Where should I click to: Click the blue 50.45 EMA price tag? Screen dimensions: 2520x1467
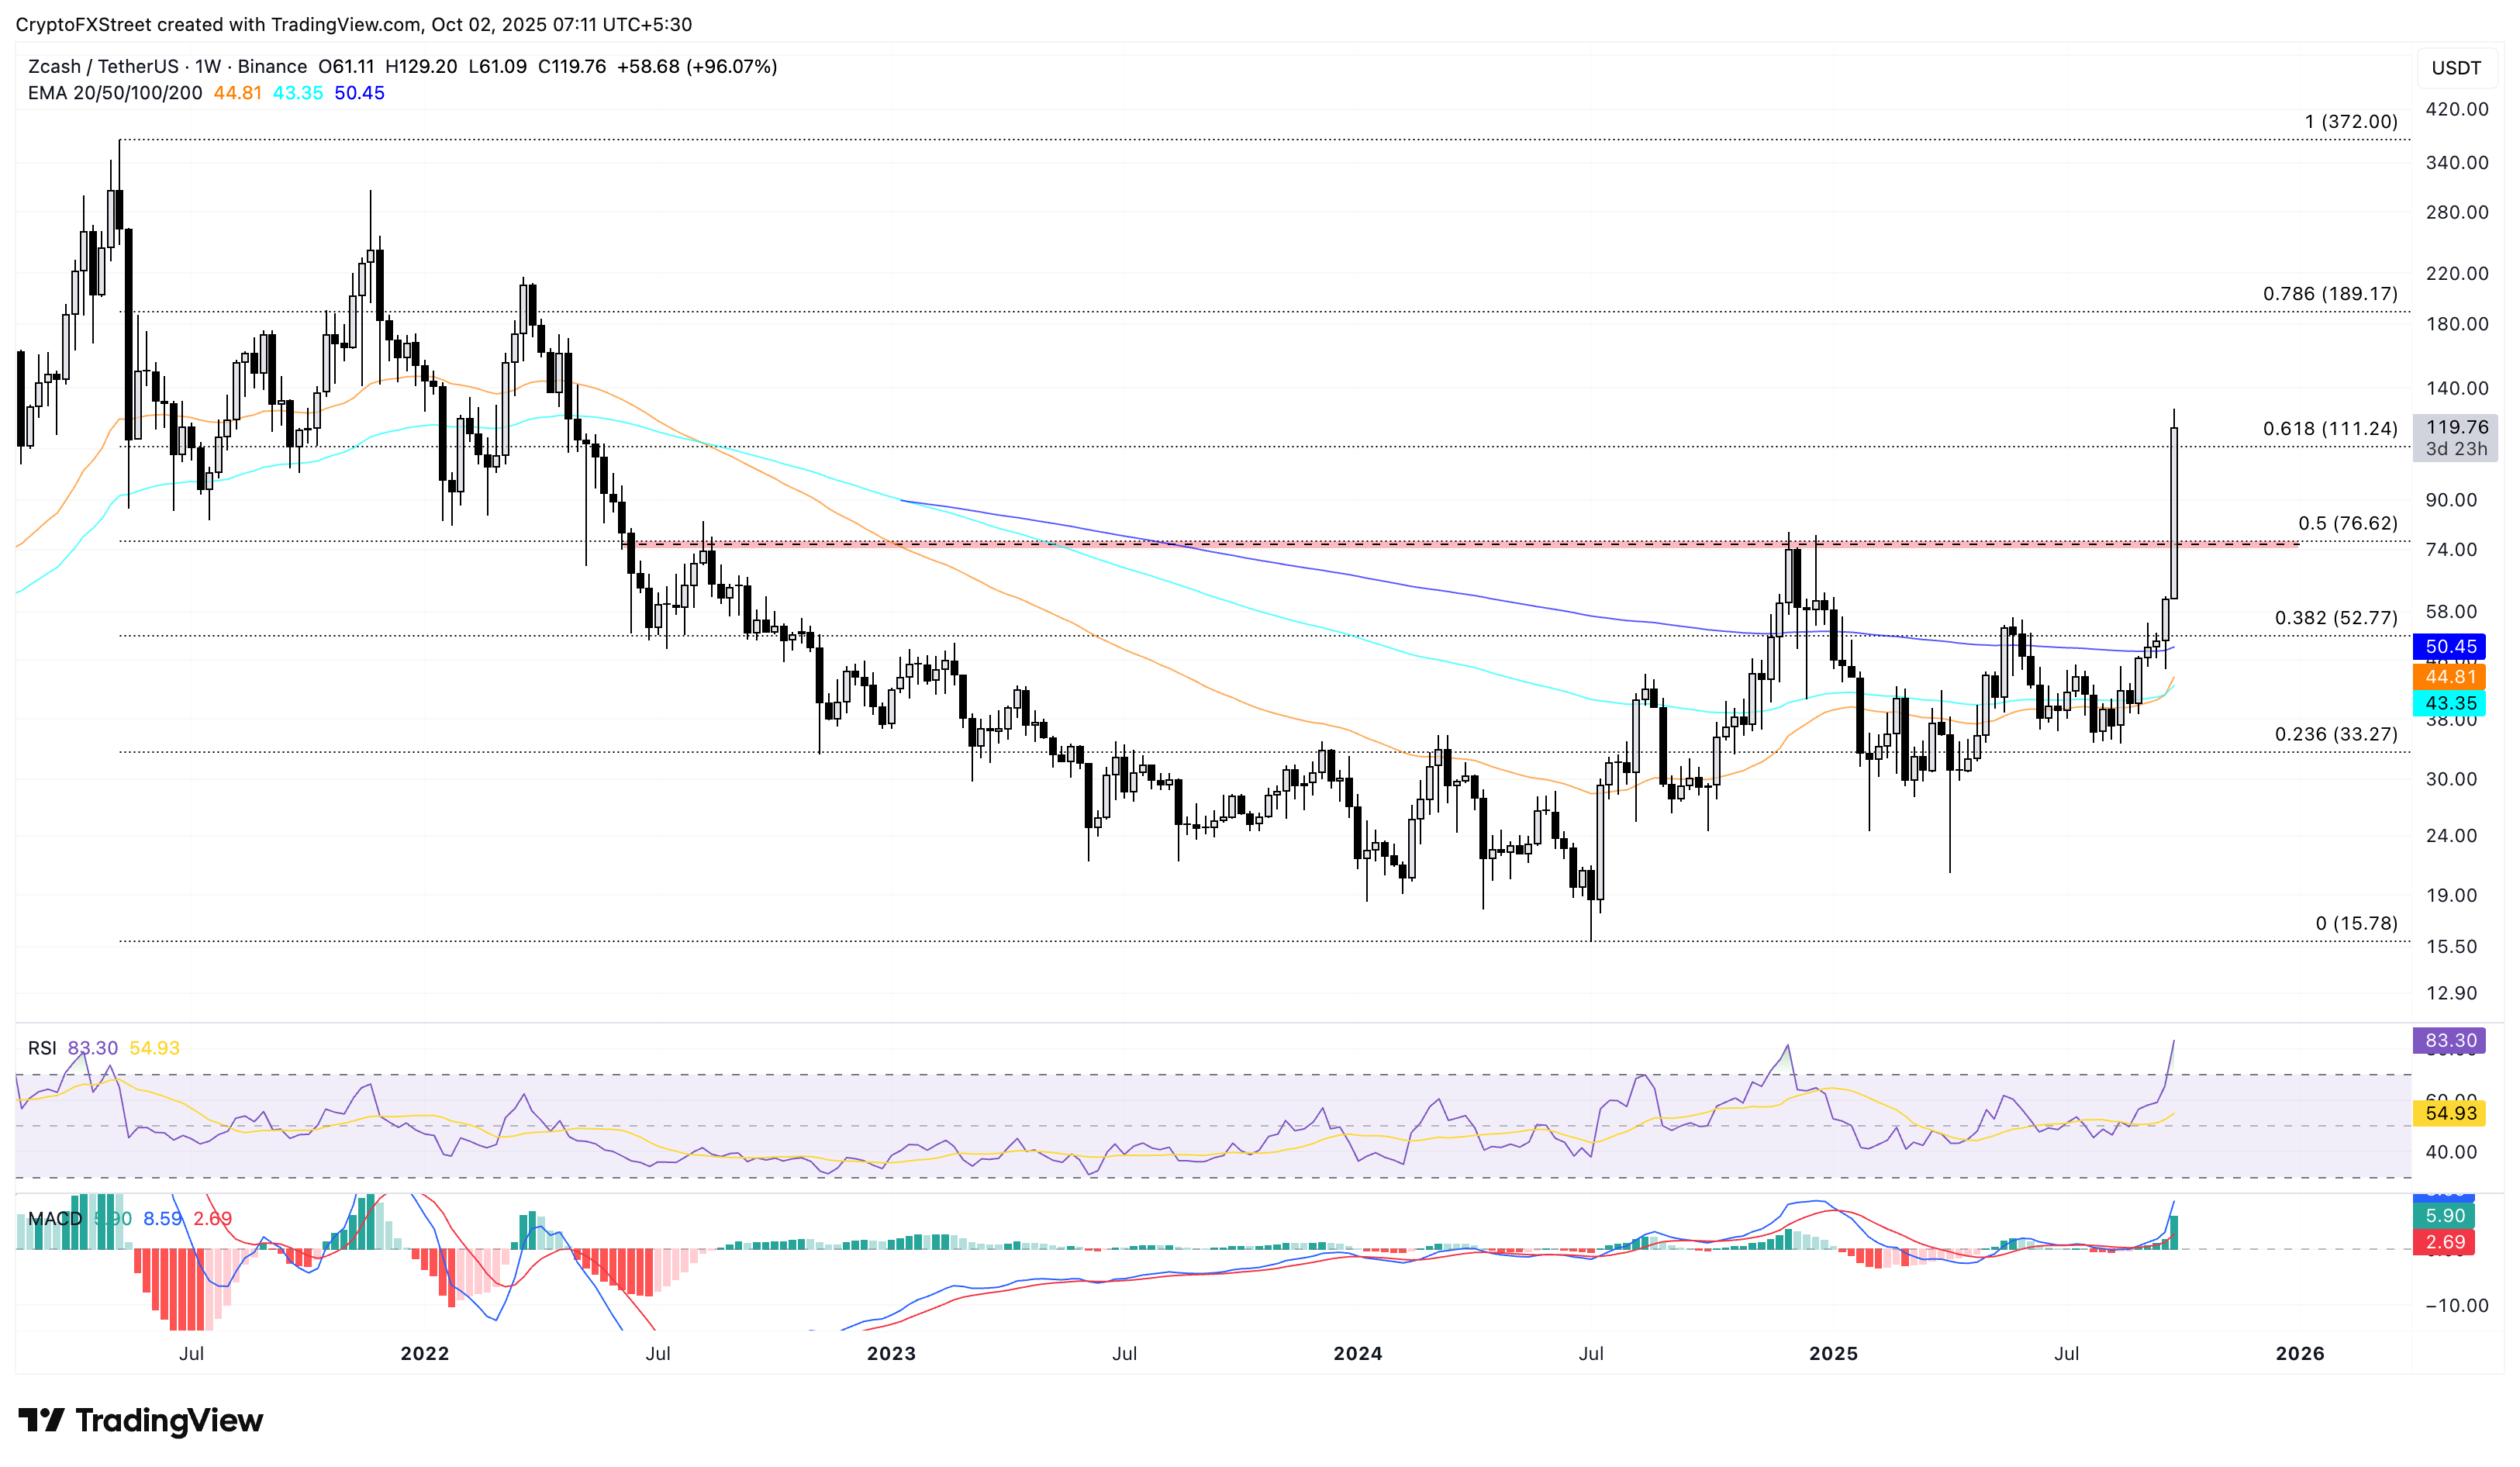[x=2449, y=646]
